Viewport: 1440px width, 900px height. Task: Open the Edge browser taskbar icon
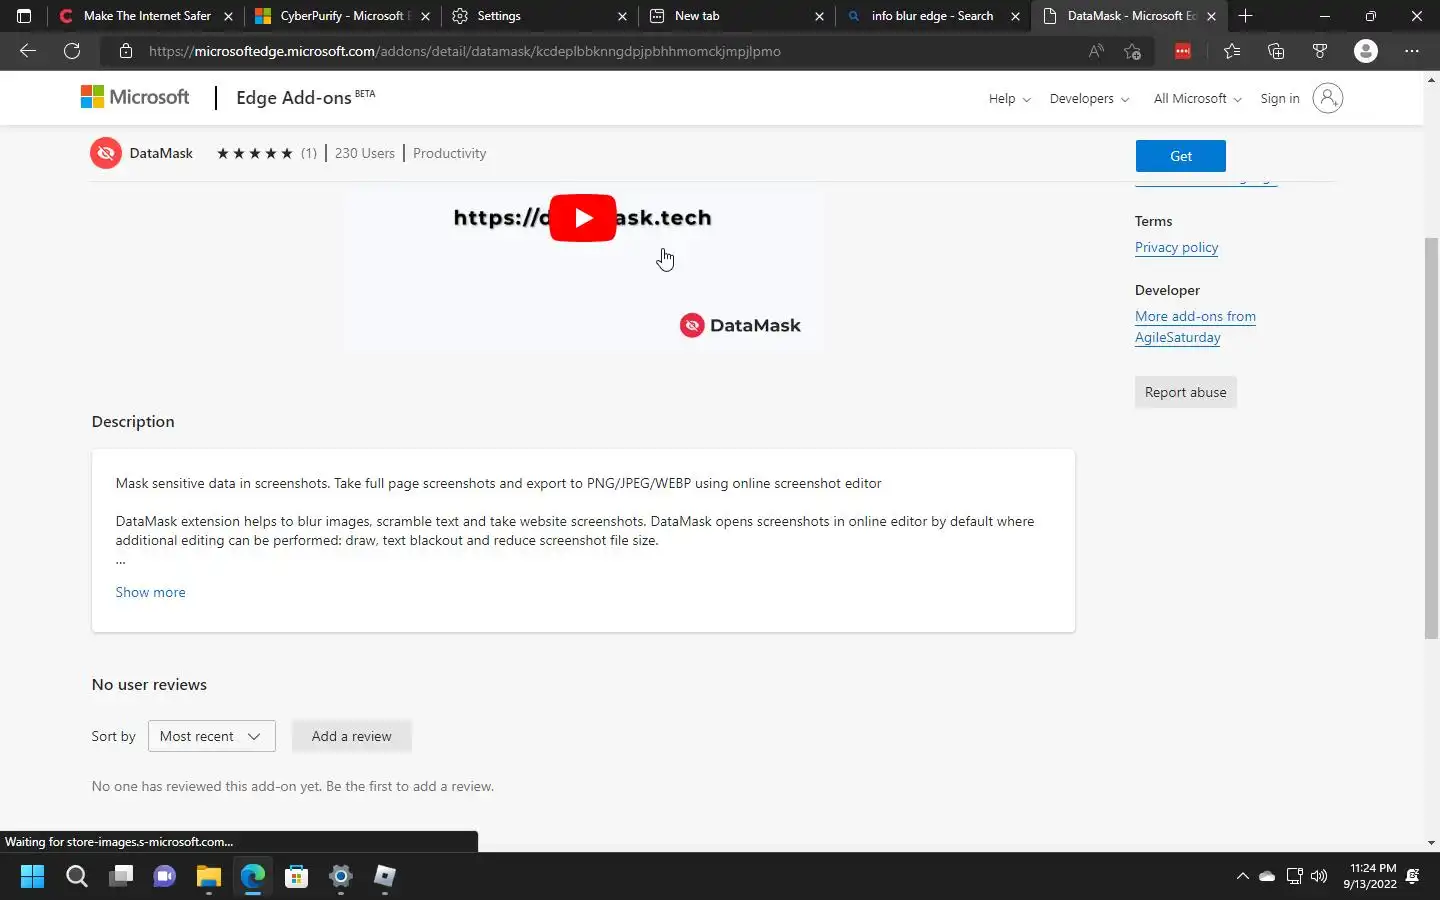[252, 877]
